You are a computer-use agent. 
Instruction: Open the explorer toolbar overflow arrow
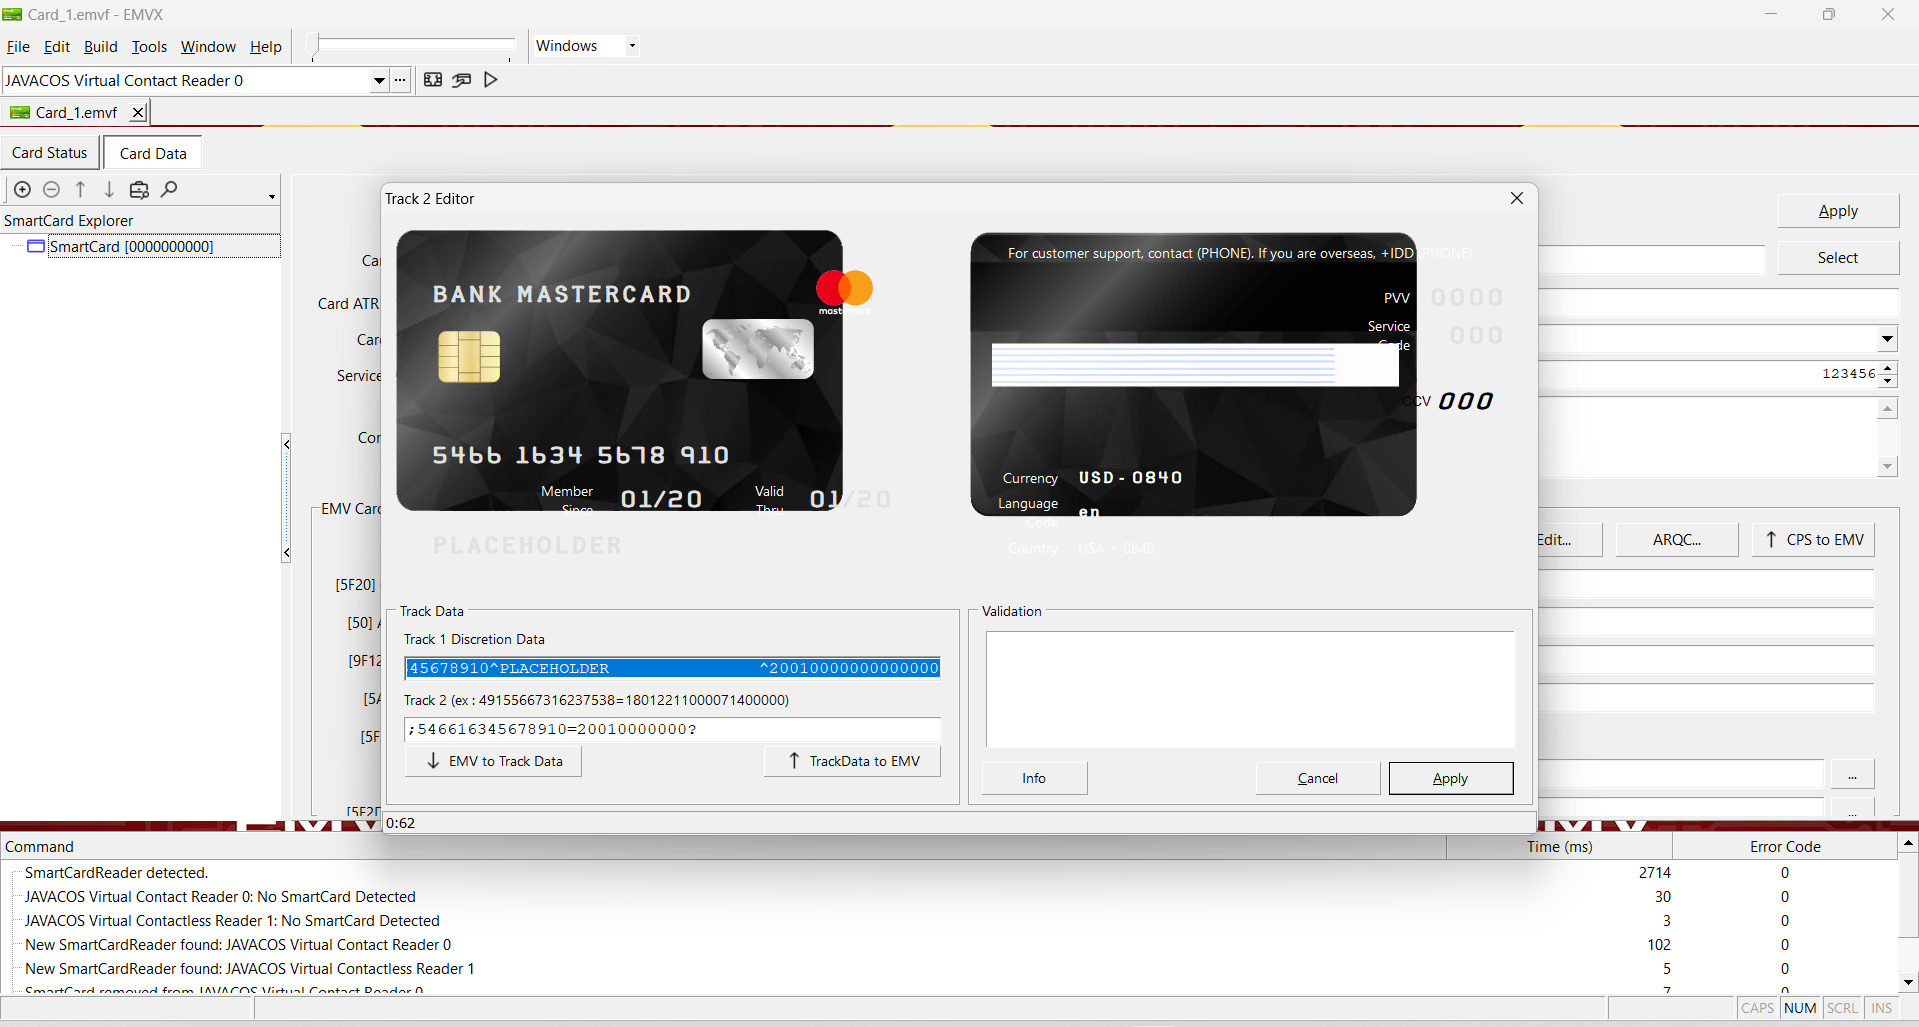click(272, 196)
